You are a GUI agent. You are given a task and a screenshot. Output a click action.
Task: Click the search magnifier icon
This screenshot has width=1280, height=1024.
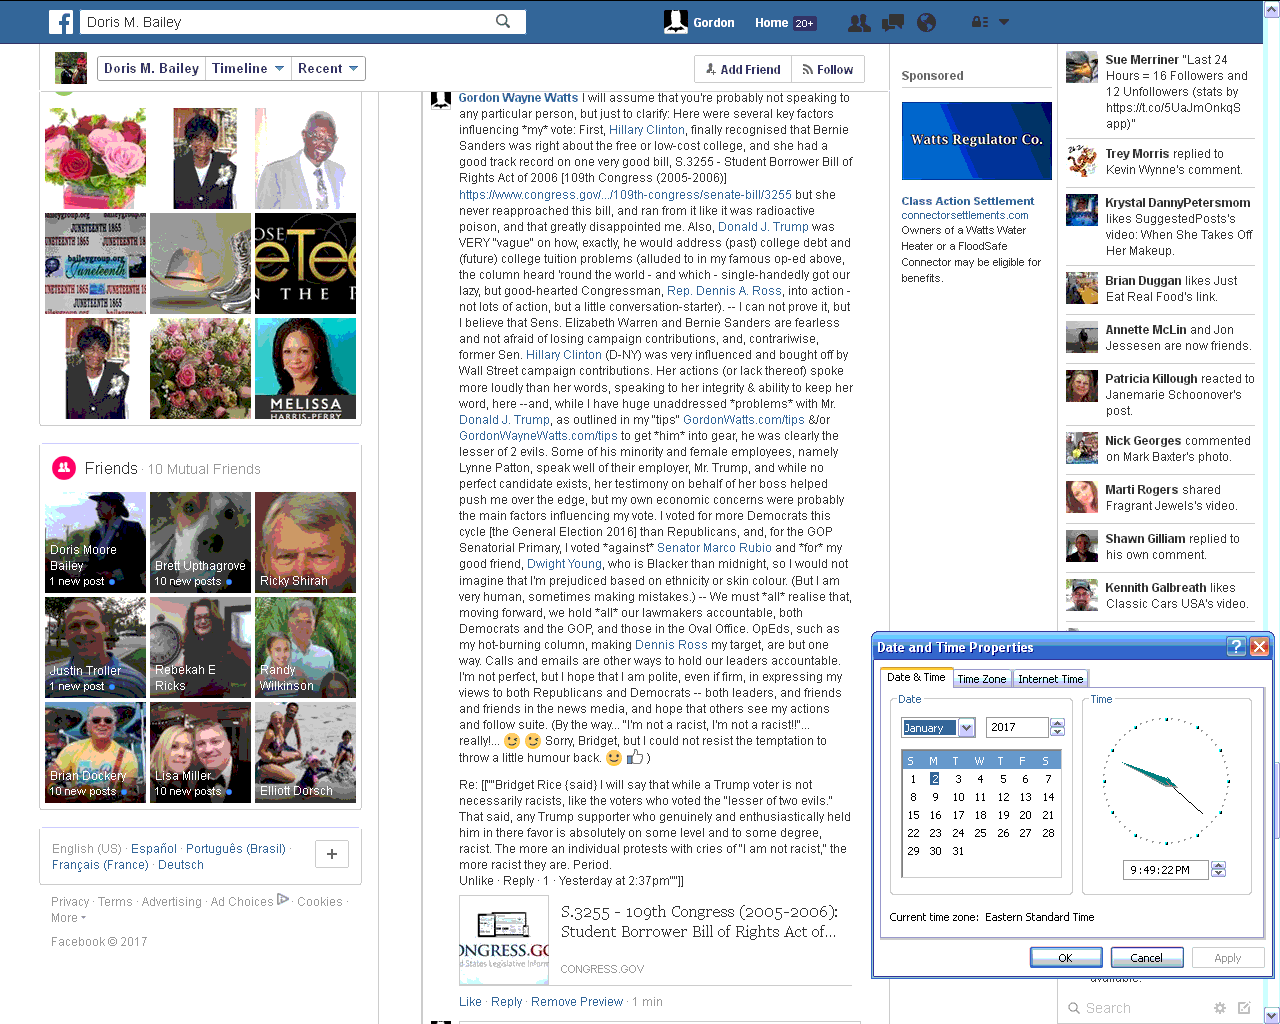503,21
